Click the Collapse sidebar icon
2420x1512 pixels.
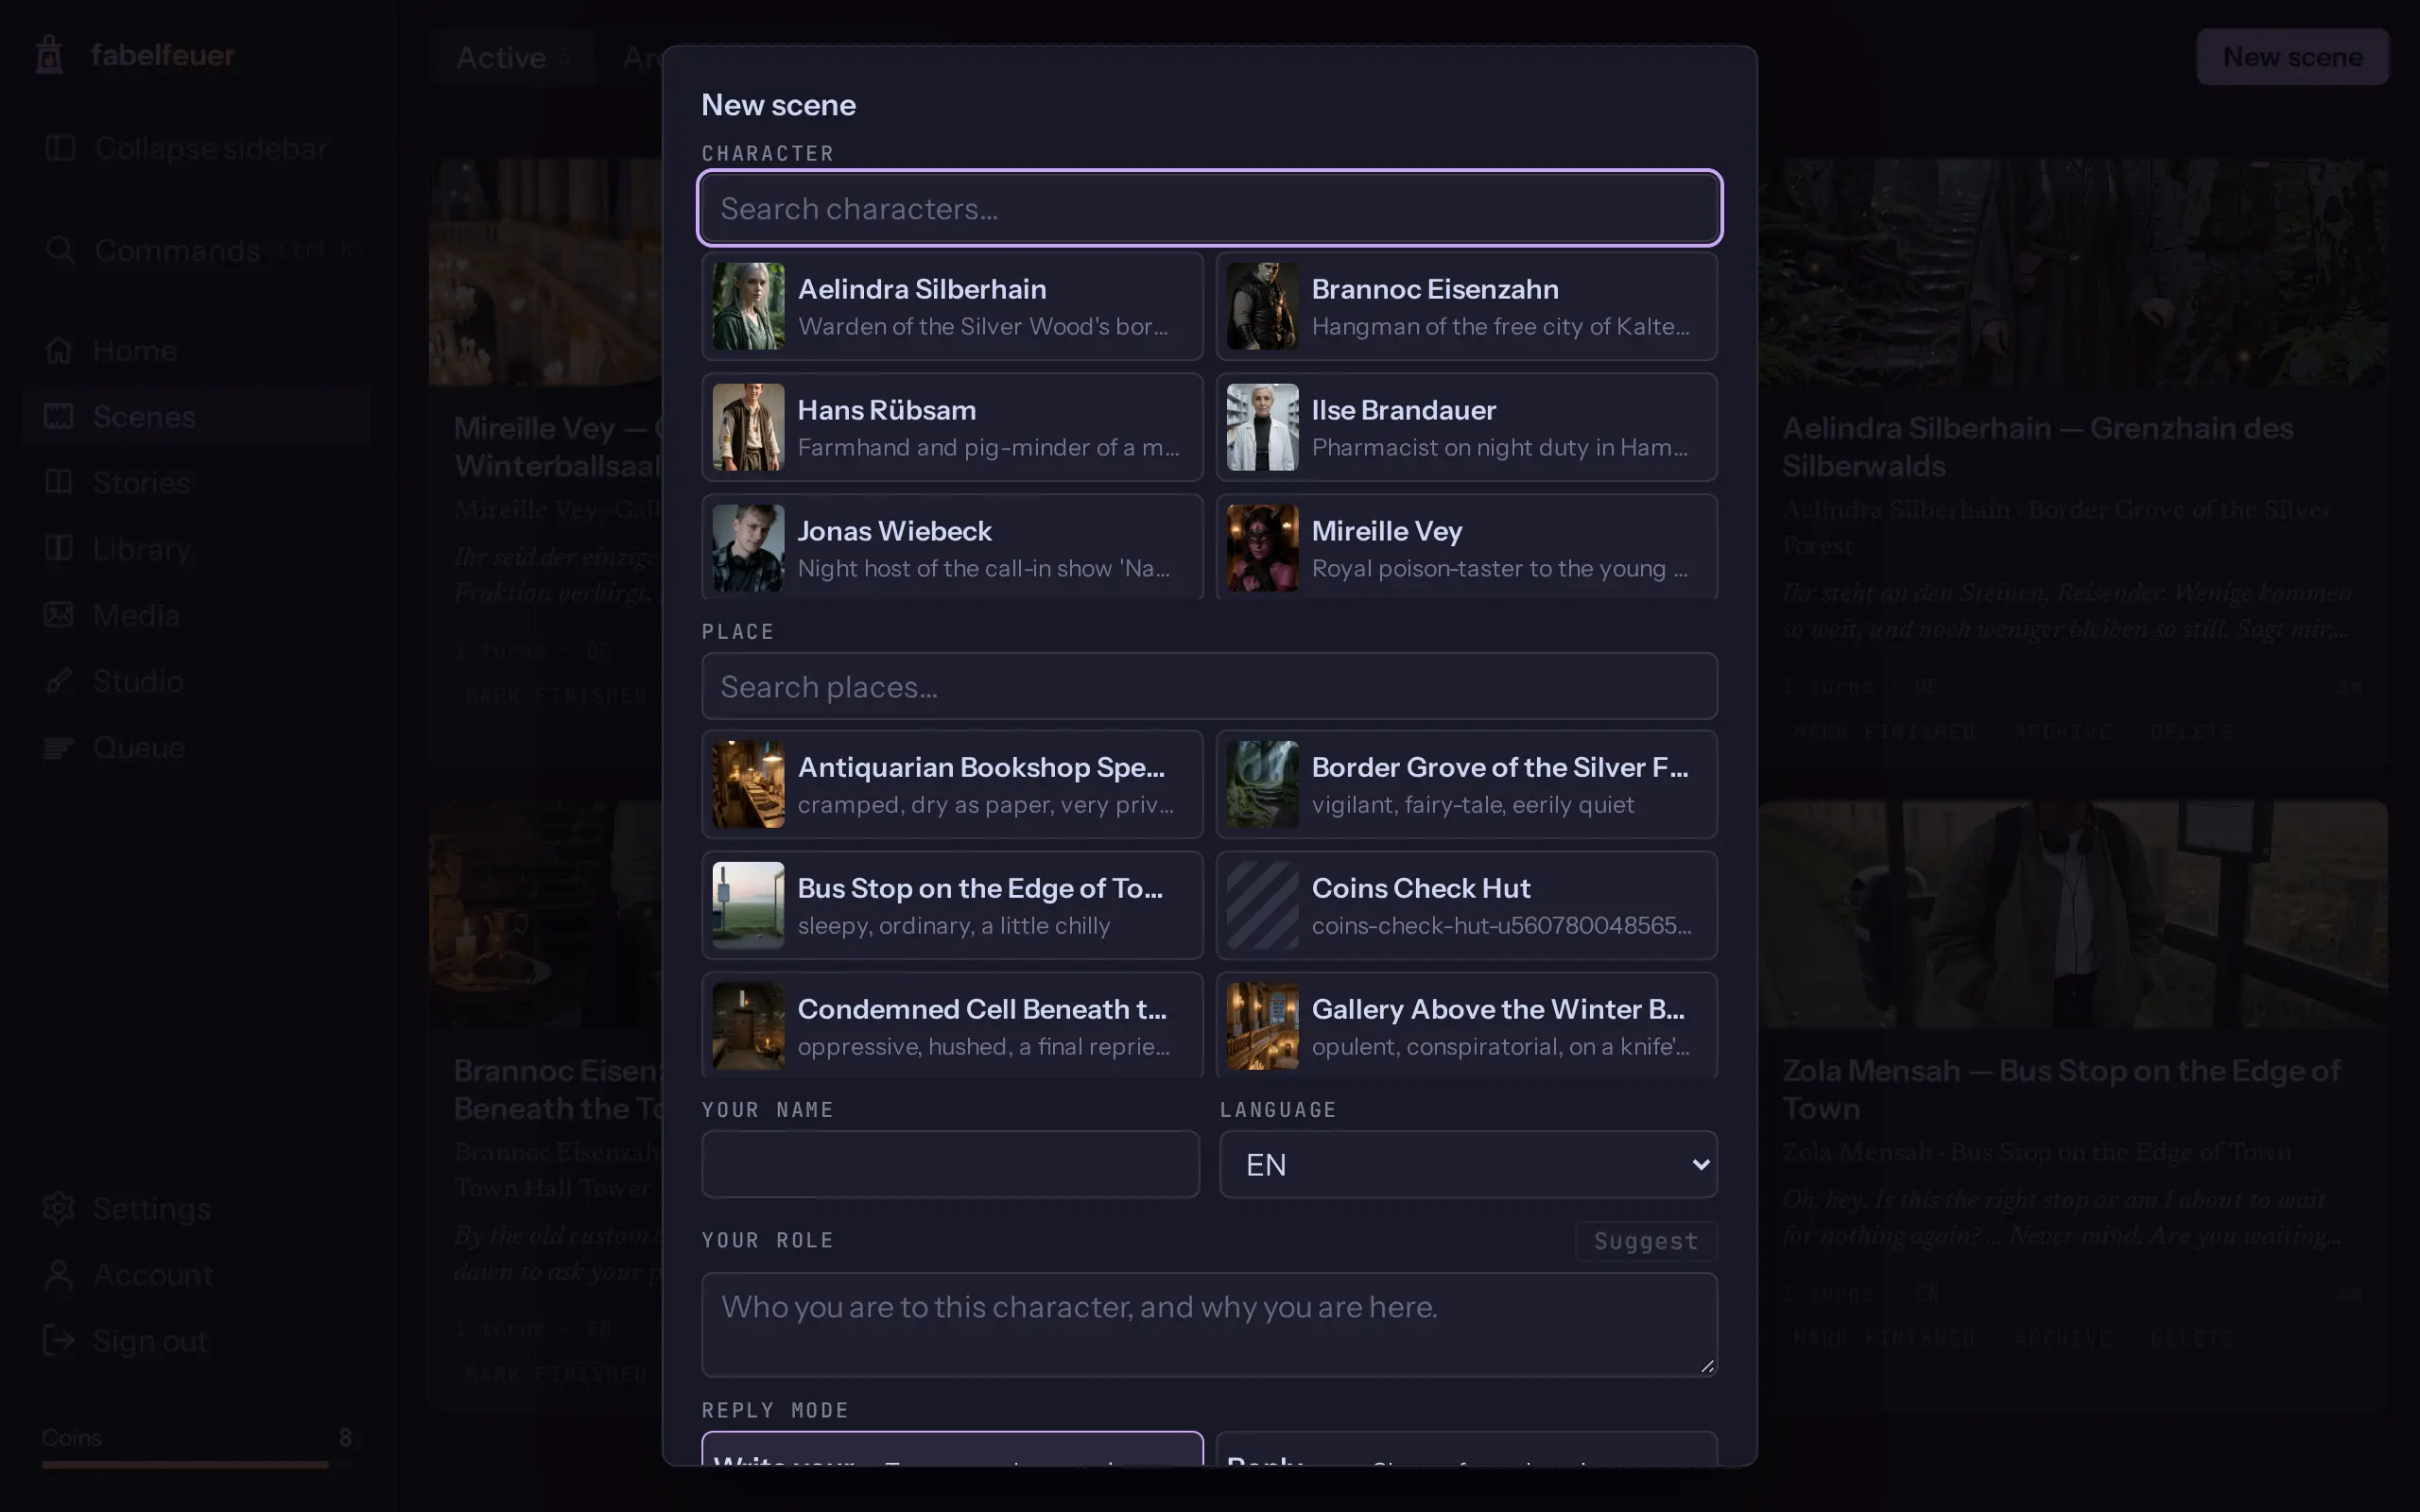[60, 148]
